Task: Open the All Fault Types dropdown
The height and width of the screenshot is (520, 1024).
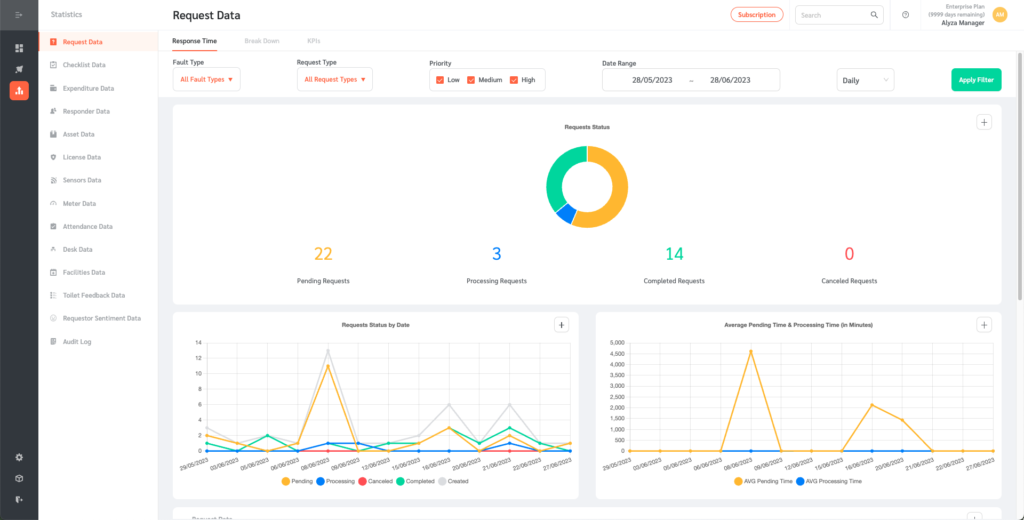Action: (206, 79)
